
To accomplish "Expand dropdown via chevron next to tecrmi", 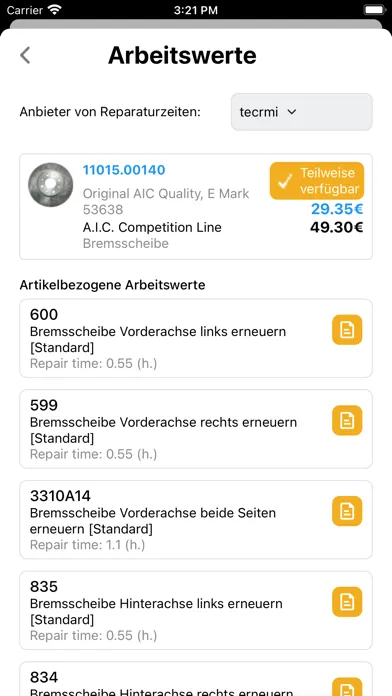I will pos(292,112).
